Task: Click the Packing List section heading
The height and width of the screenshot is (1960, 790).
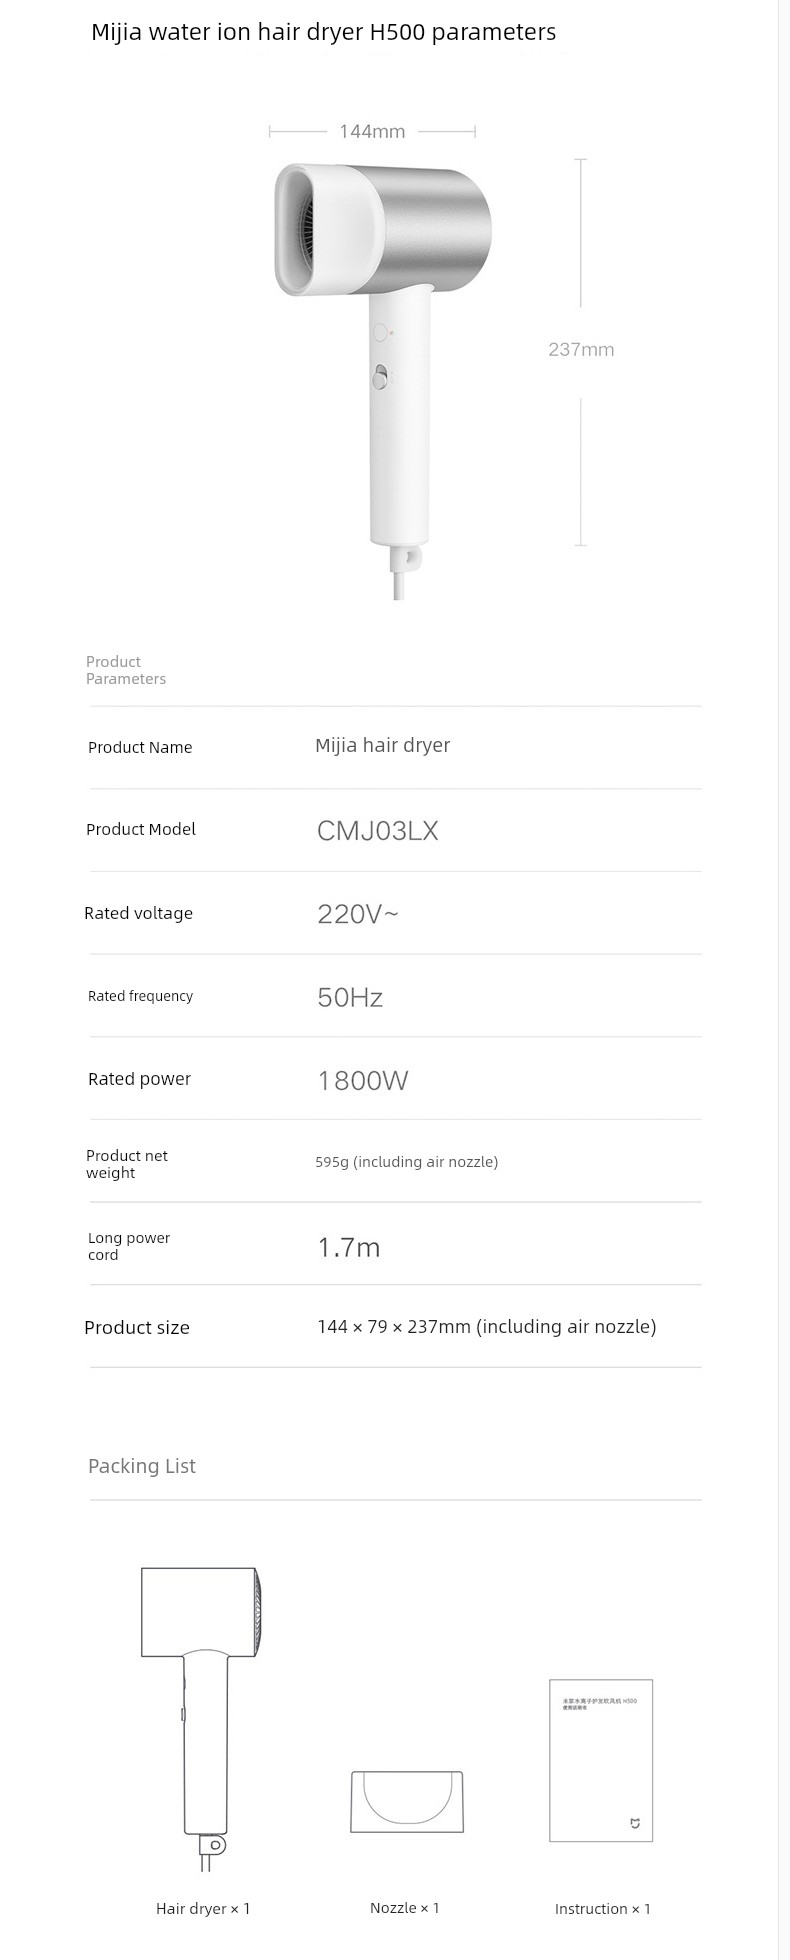Action: [x=142, y=1466]
